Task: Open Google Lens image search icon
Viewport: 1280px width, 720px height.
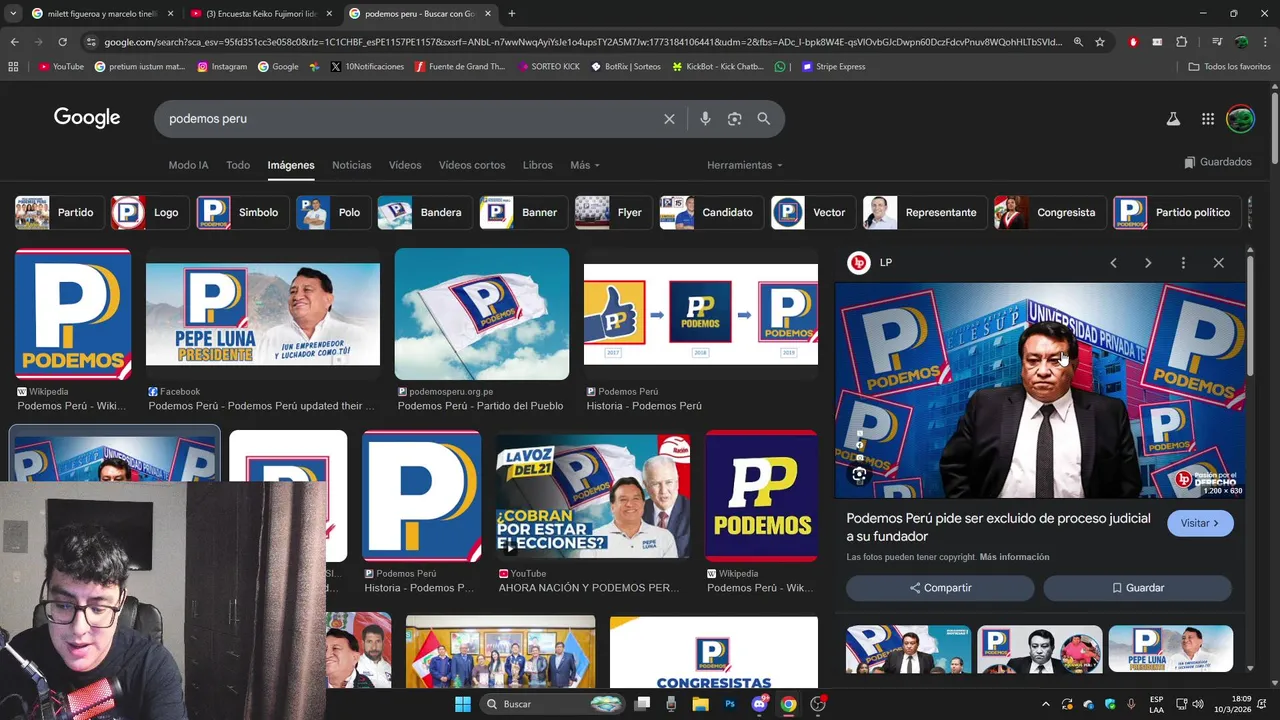Action: pos(734,119)
